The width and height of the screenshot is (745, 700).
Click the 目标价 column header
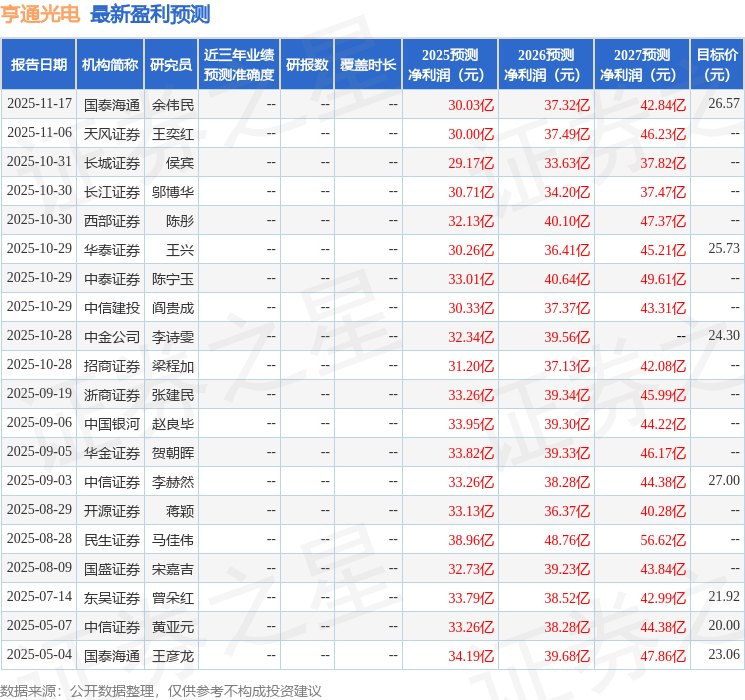(x=717, y=64)
